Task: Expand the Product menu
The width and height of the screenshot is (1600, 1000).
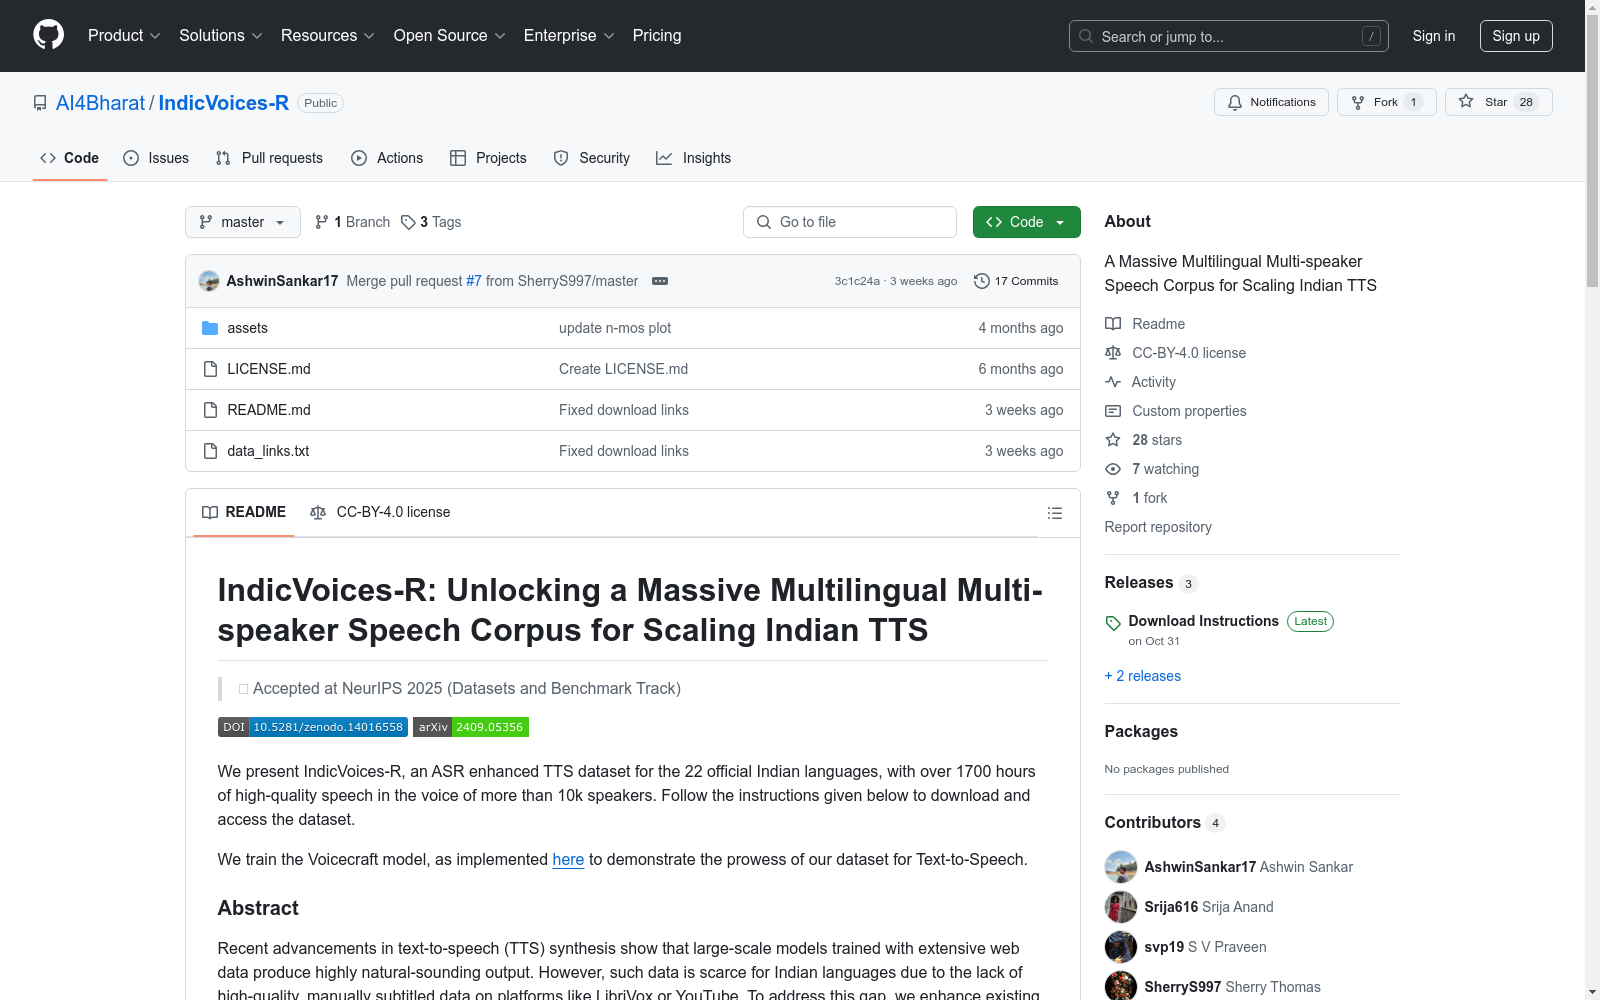Action: click(124, 36)
